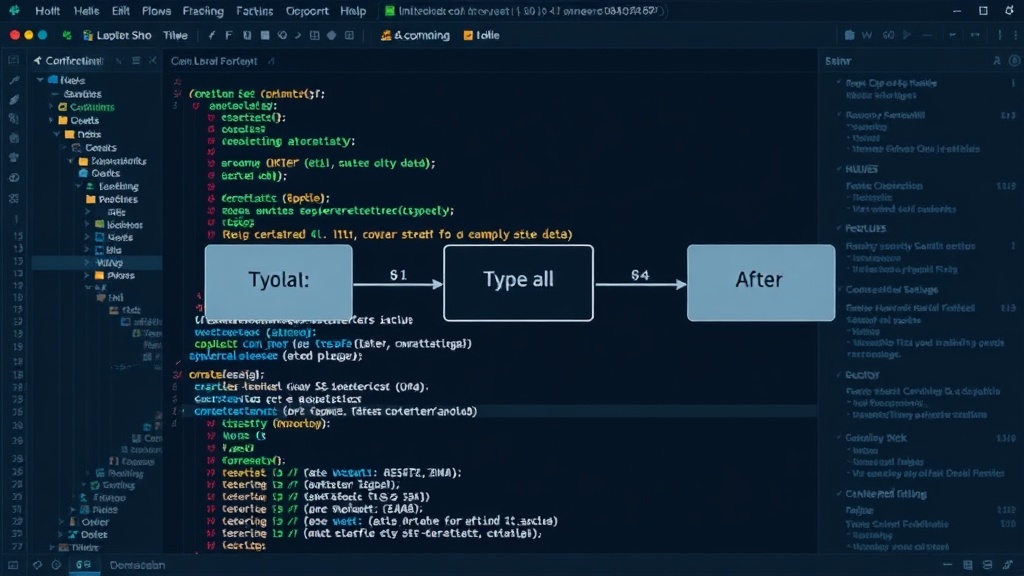The height and width of the screenshot is (576, 1024).
Task: Click the vertical dots icon in top-right toolbar
Action: (1000, 35)
